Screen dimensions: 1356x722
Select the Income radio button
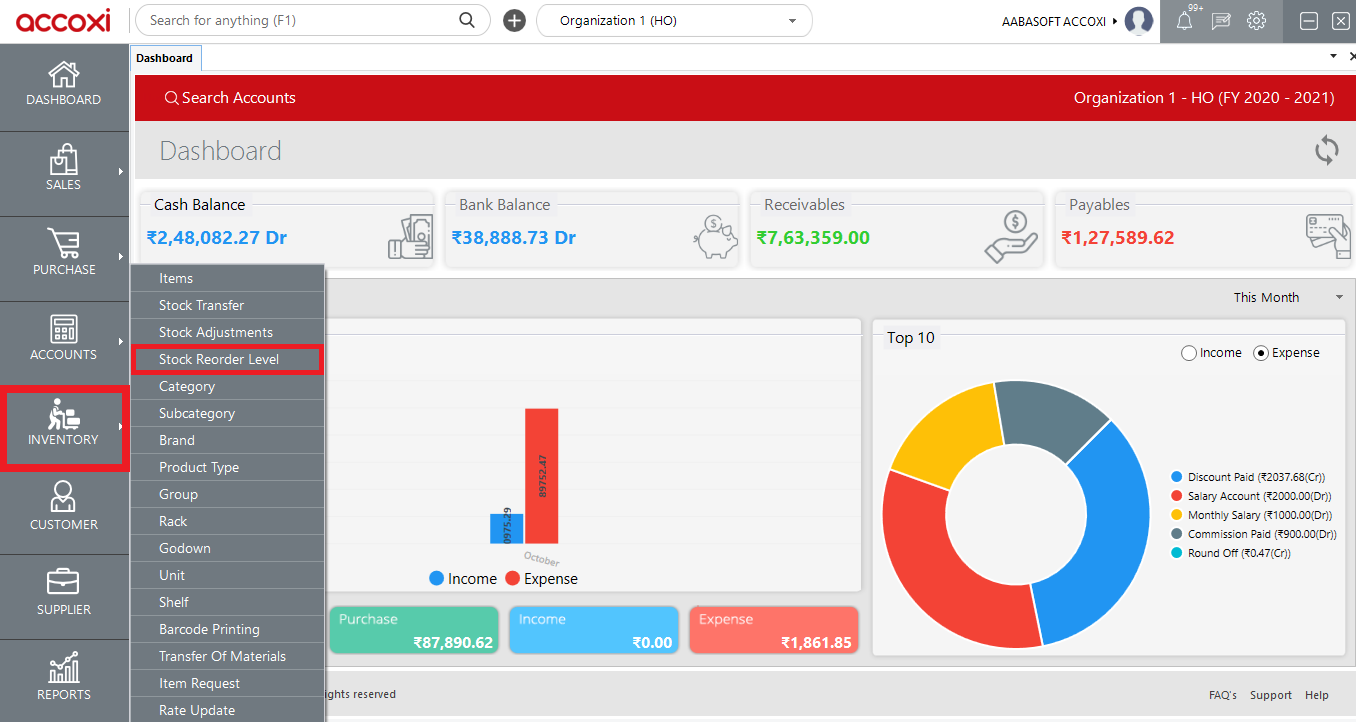pyautogui.click(x=1188, y=352)
